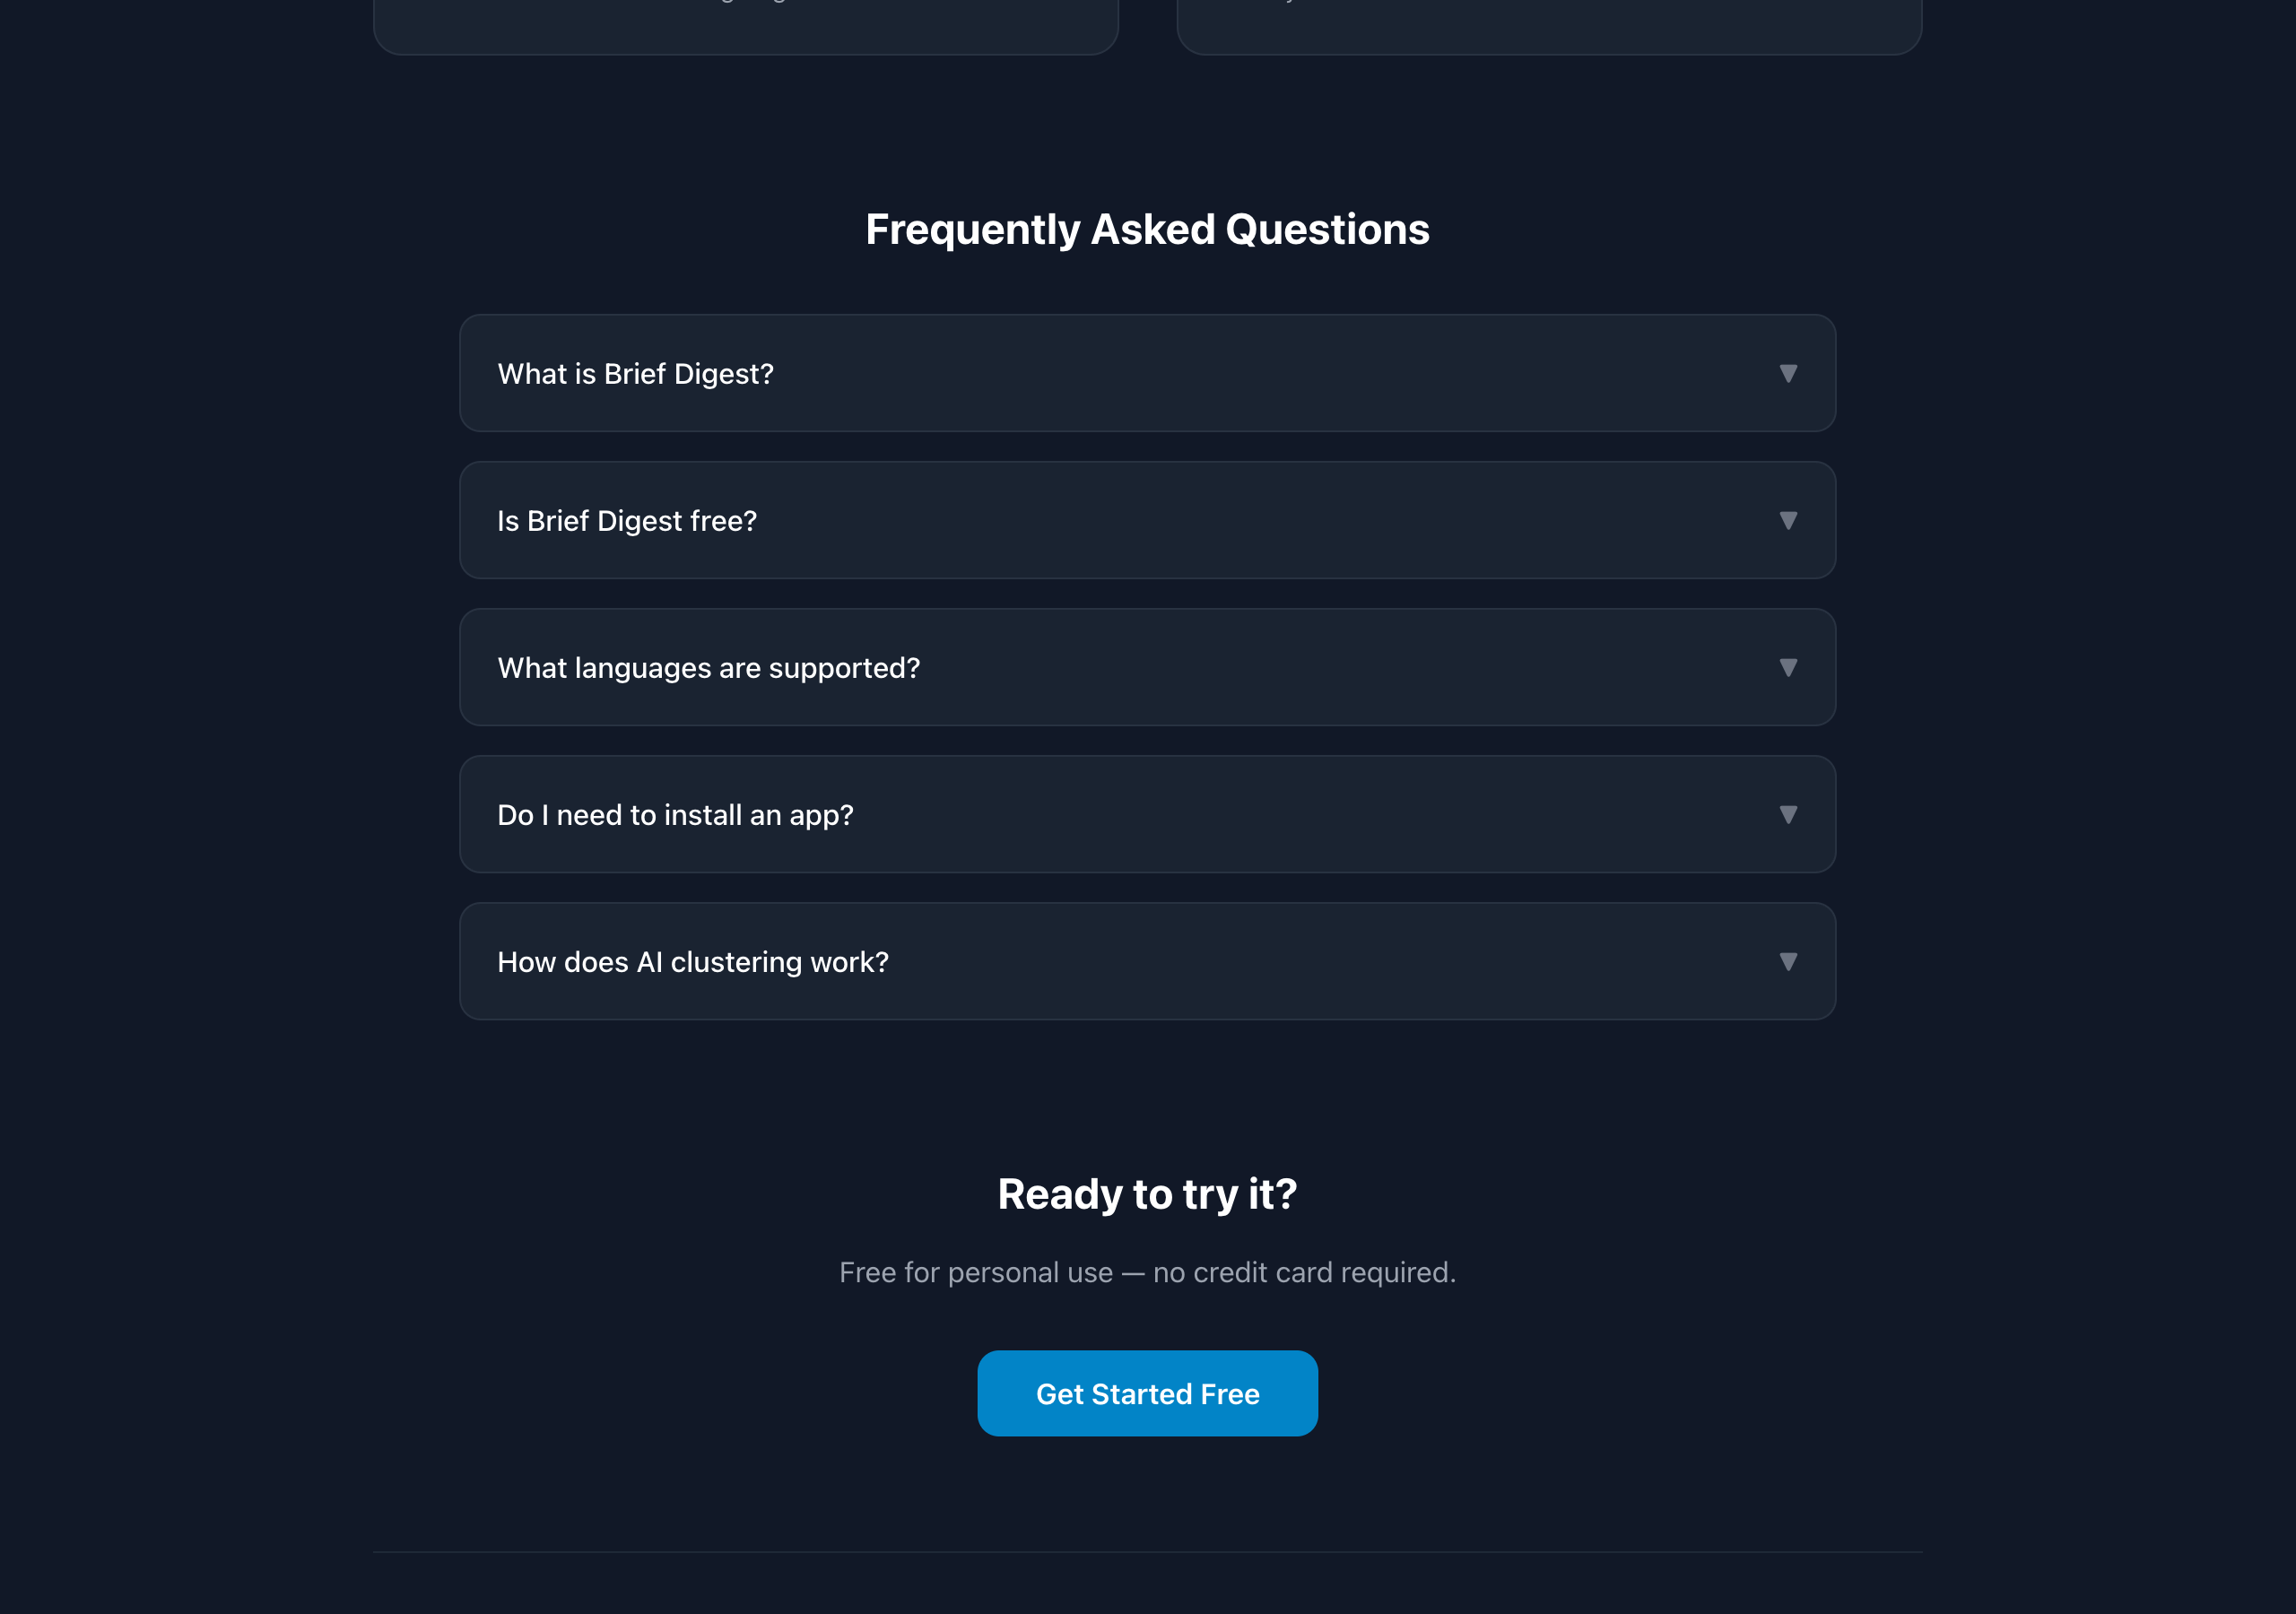The height and width of the screenshot is (1614, 2296).
Task: Click the word "Questions" in the FAQ title
Action: (x=1327, y=230)
